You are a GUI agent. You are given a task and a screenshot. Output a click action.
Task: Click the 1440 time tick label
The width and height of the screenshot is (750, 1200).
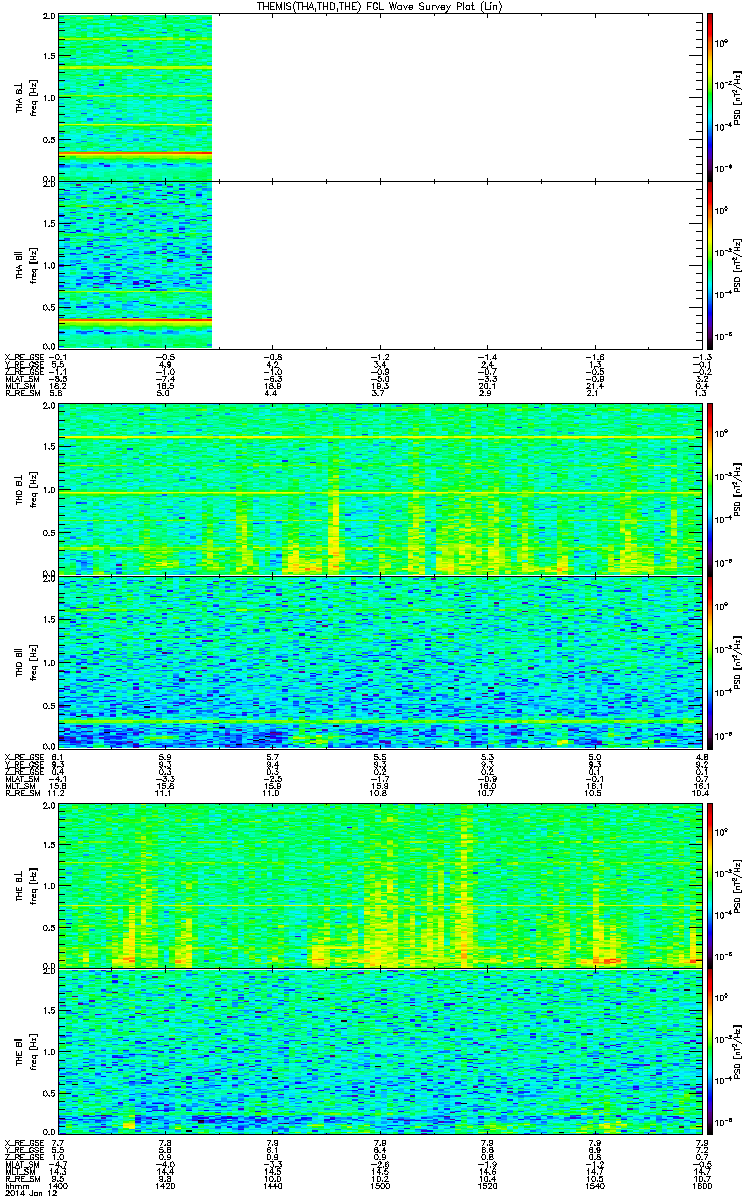tap(272, 1184)
